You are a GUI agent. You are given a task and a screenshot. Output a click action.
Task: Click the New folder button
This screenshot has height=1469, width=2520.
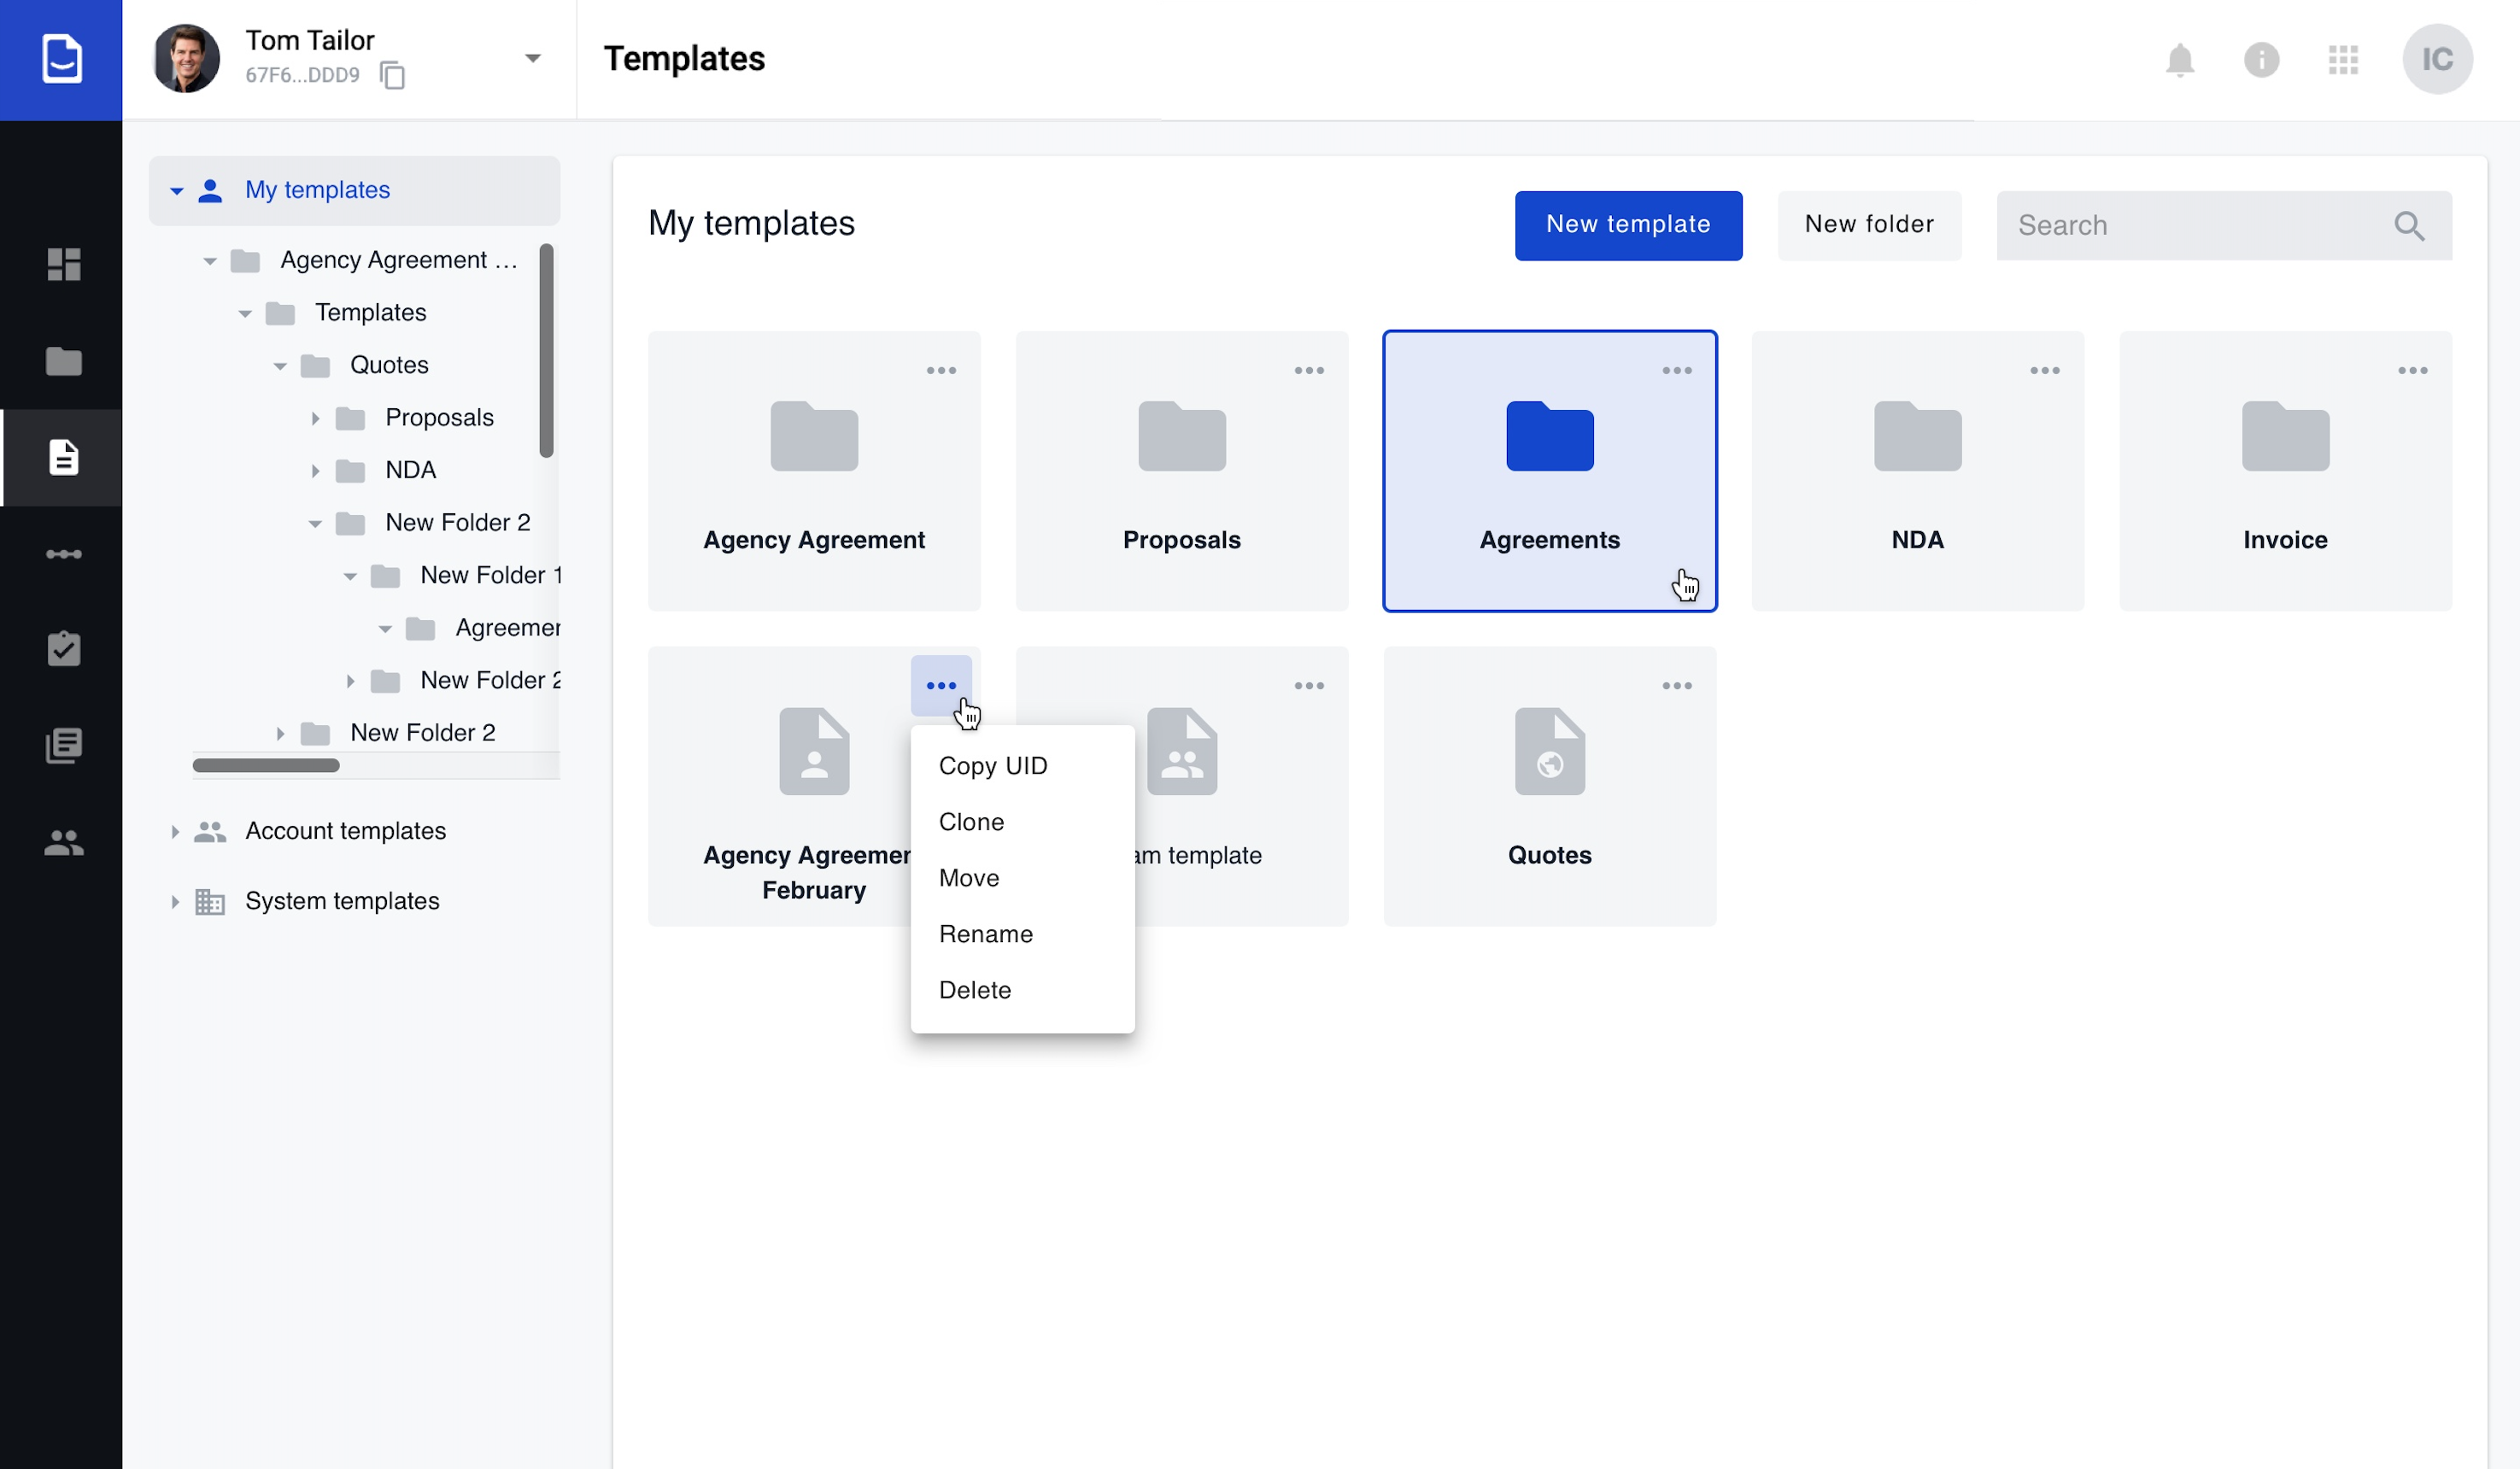[x=1868, y=225]
